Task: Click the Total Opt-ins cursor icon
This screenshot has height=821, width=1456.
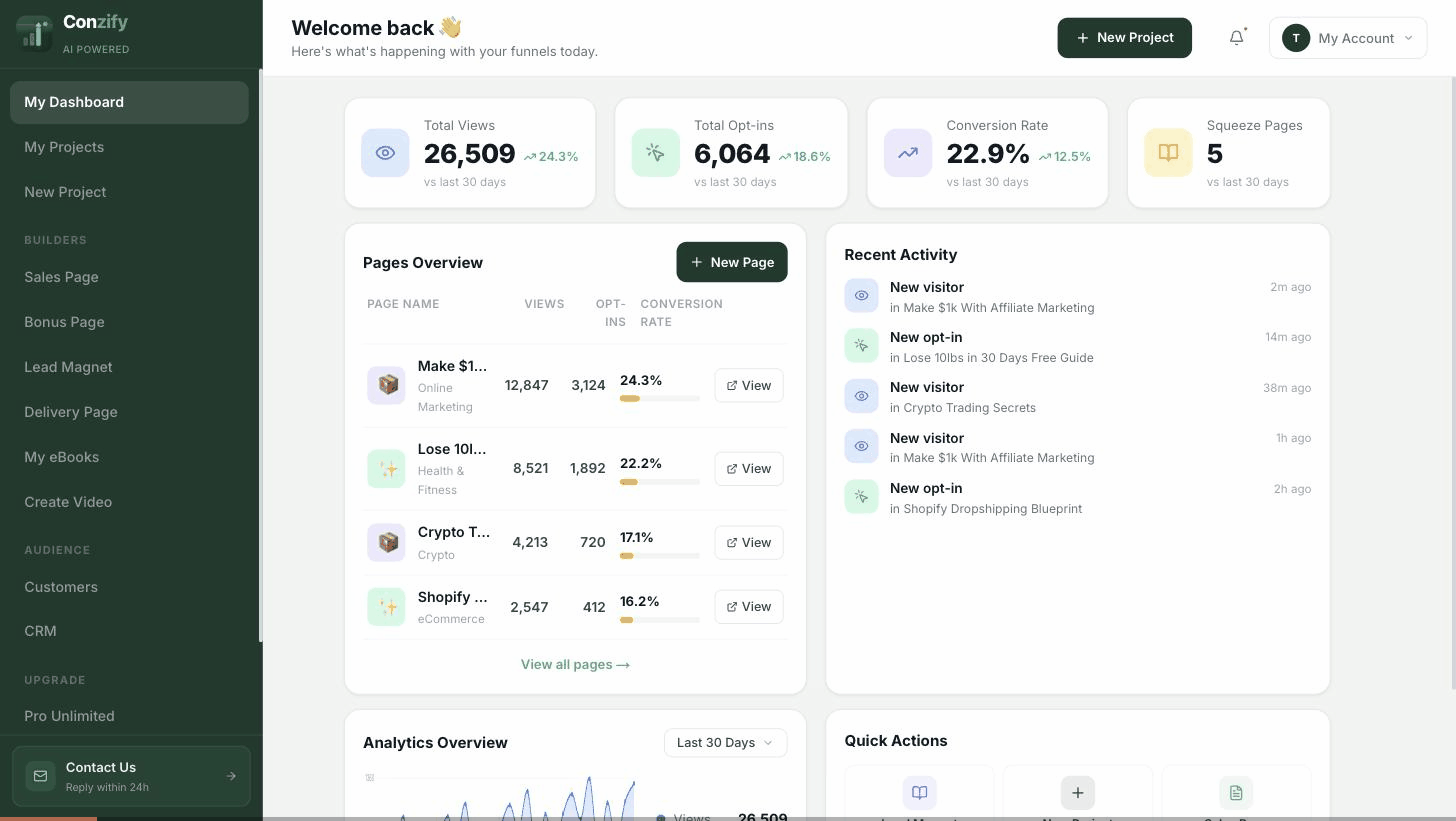Action: [655, 153]
